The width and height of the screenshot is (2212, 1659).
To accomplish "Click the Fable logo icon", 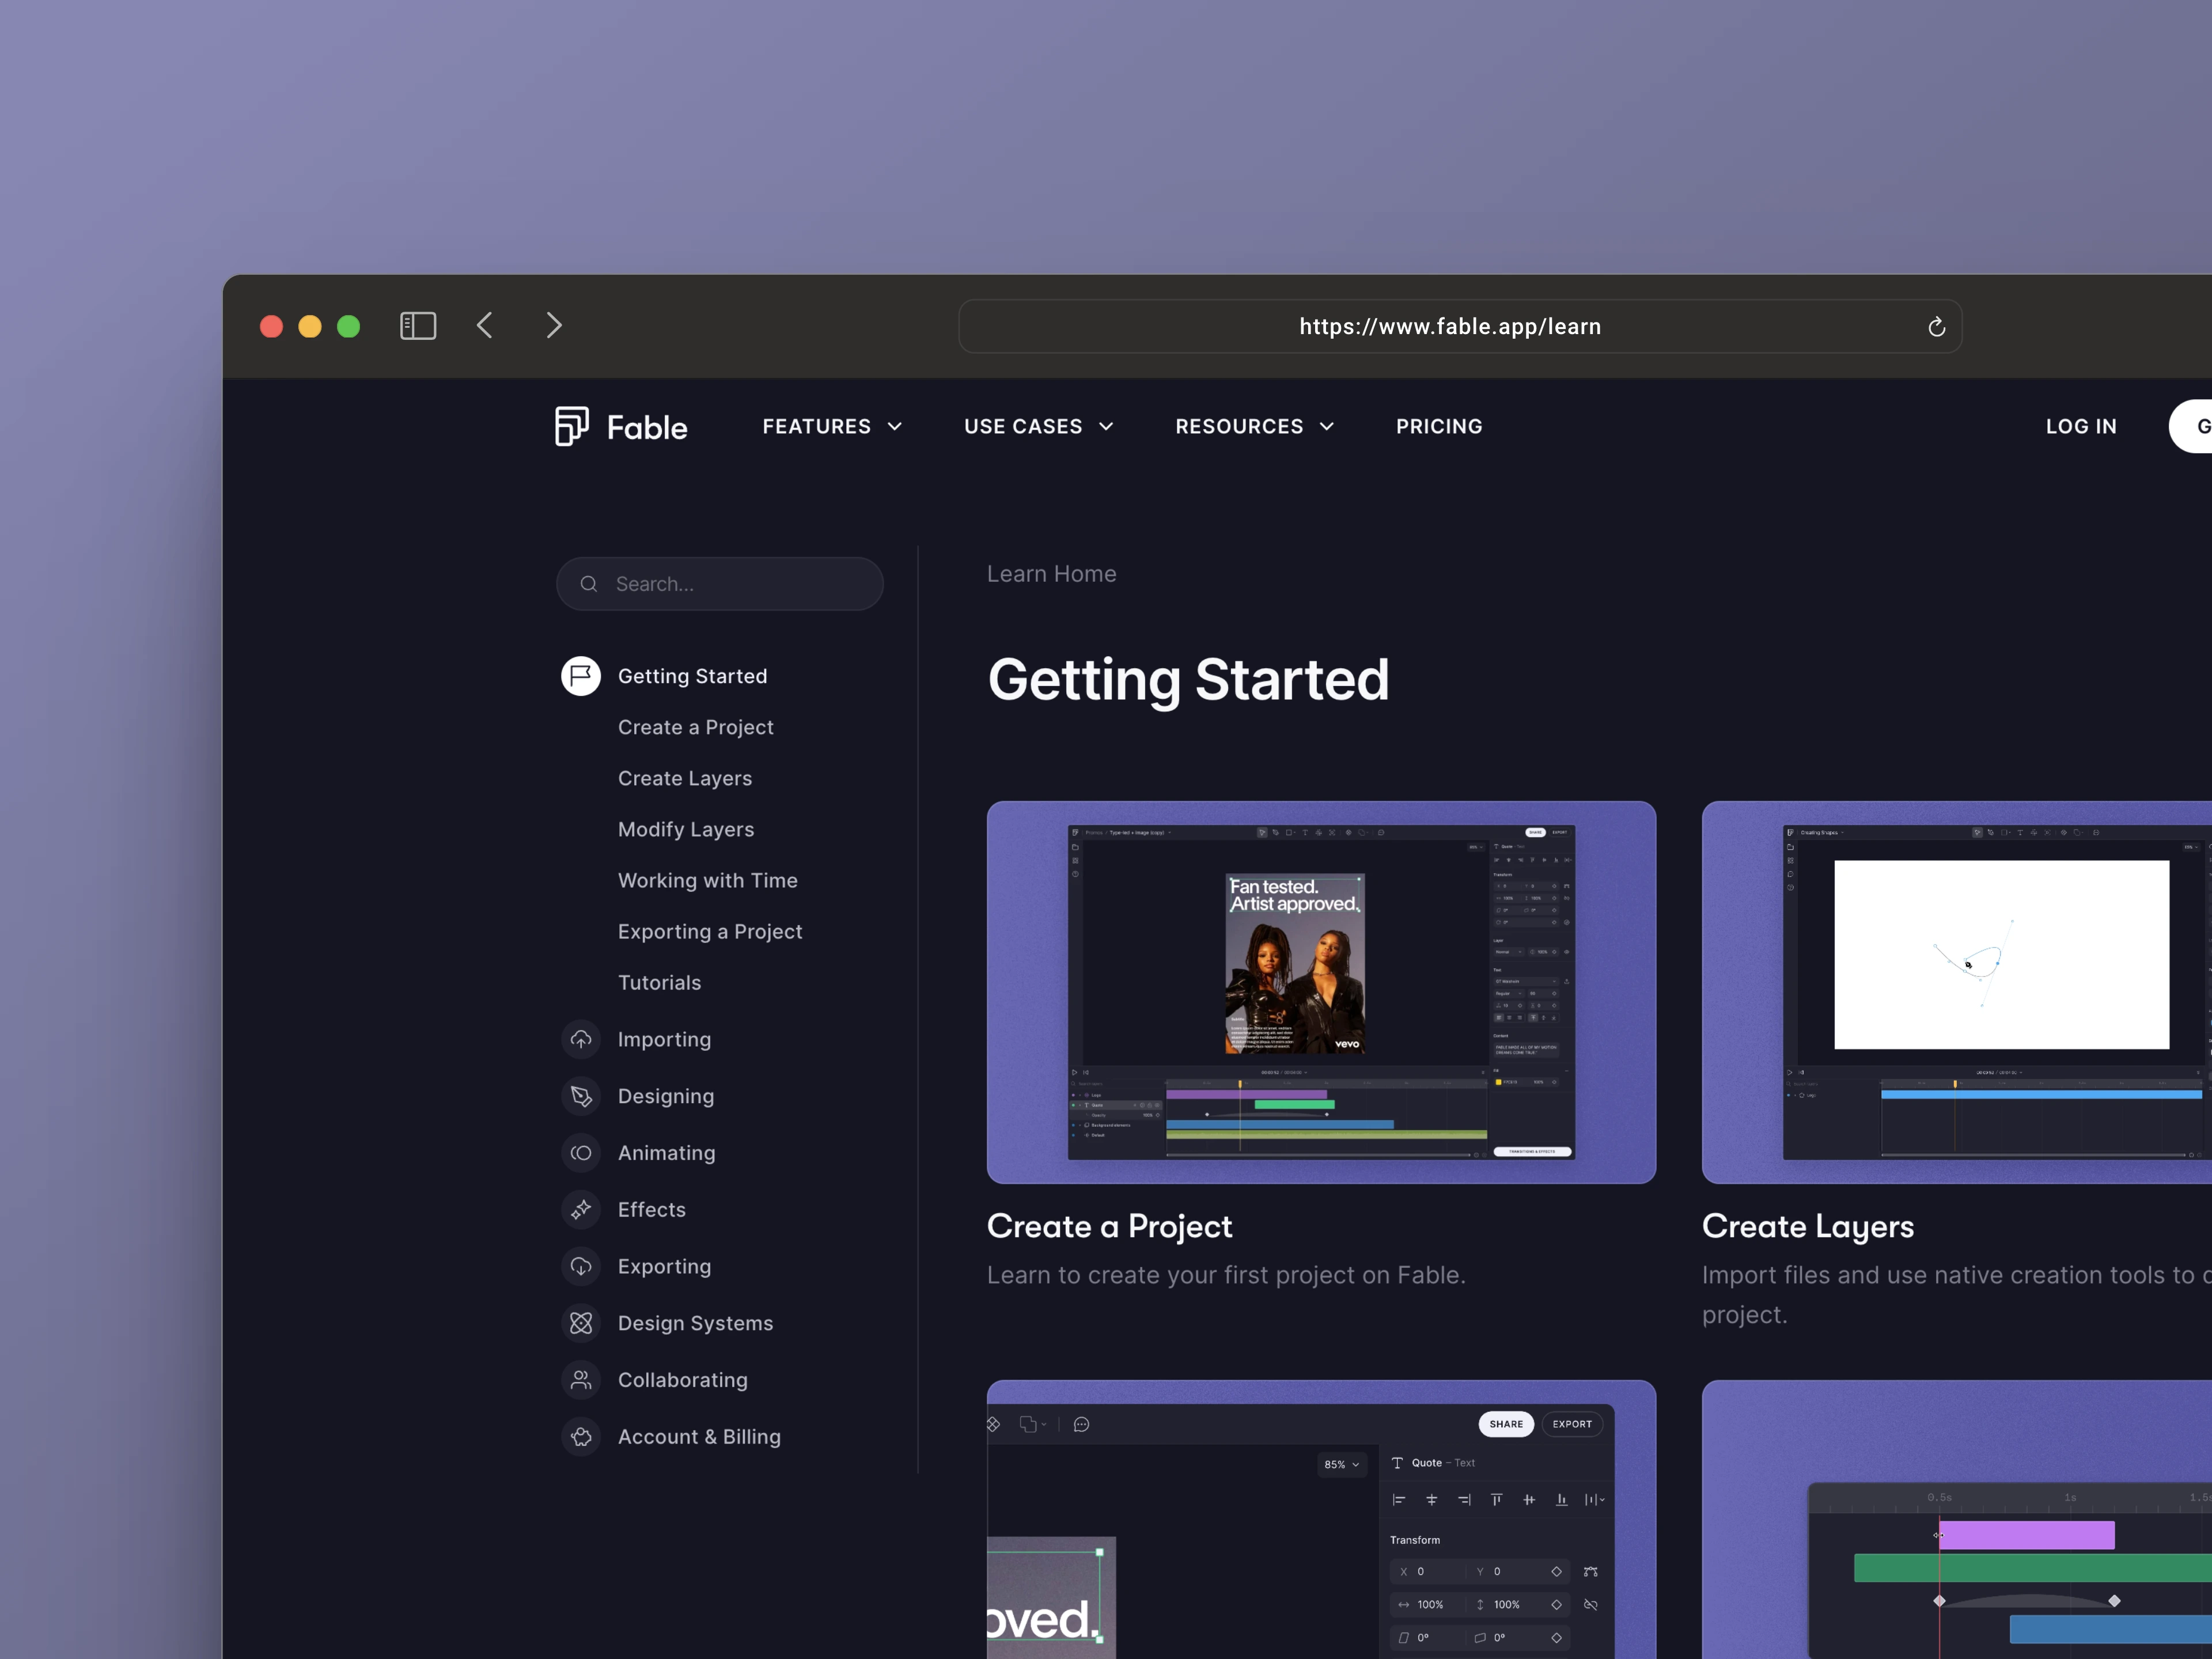I will 571,425.
